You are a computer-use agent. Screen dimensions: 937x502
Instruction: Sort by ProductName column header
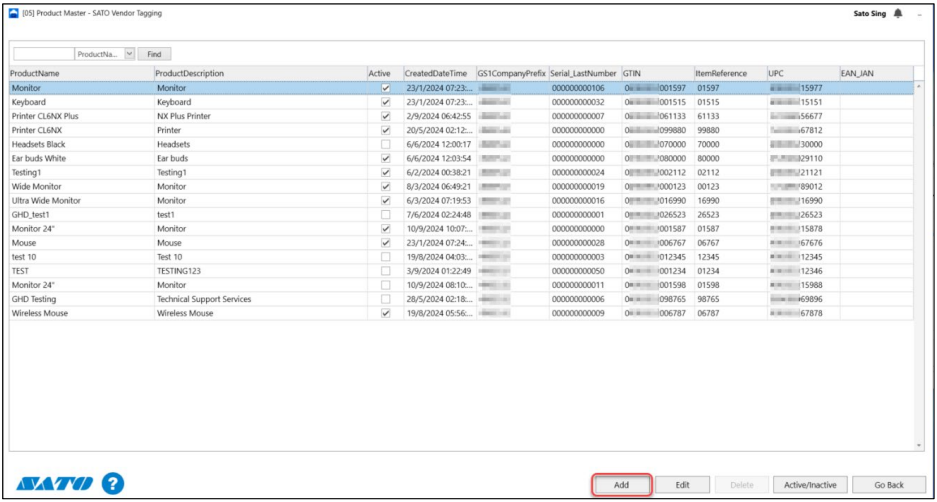point(80,73)
